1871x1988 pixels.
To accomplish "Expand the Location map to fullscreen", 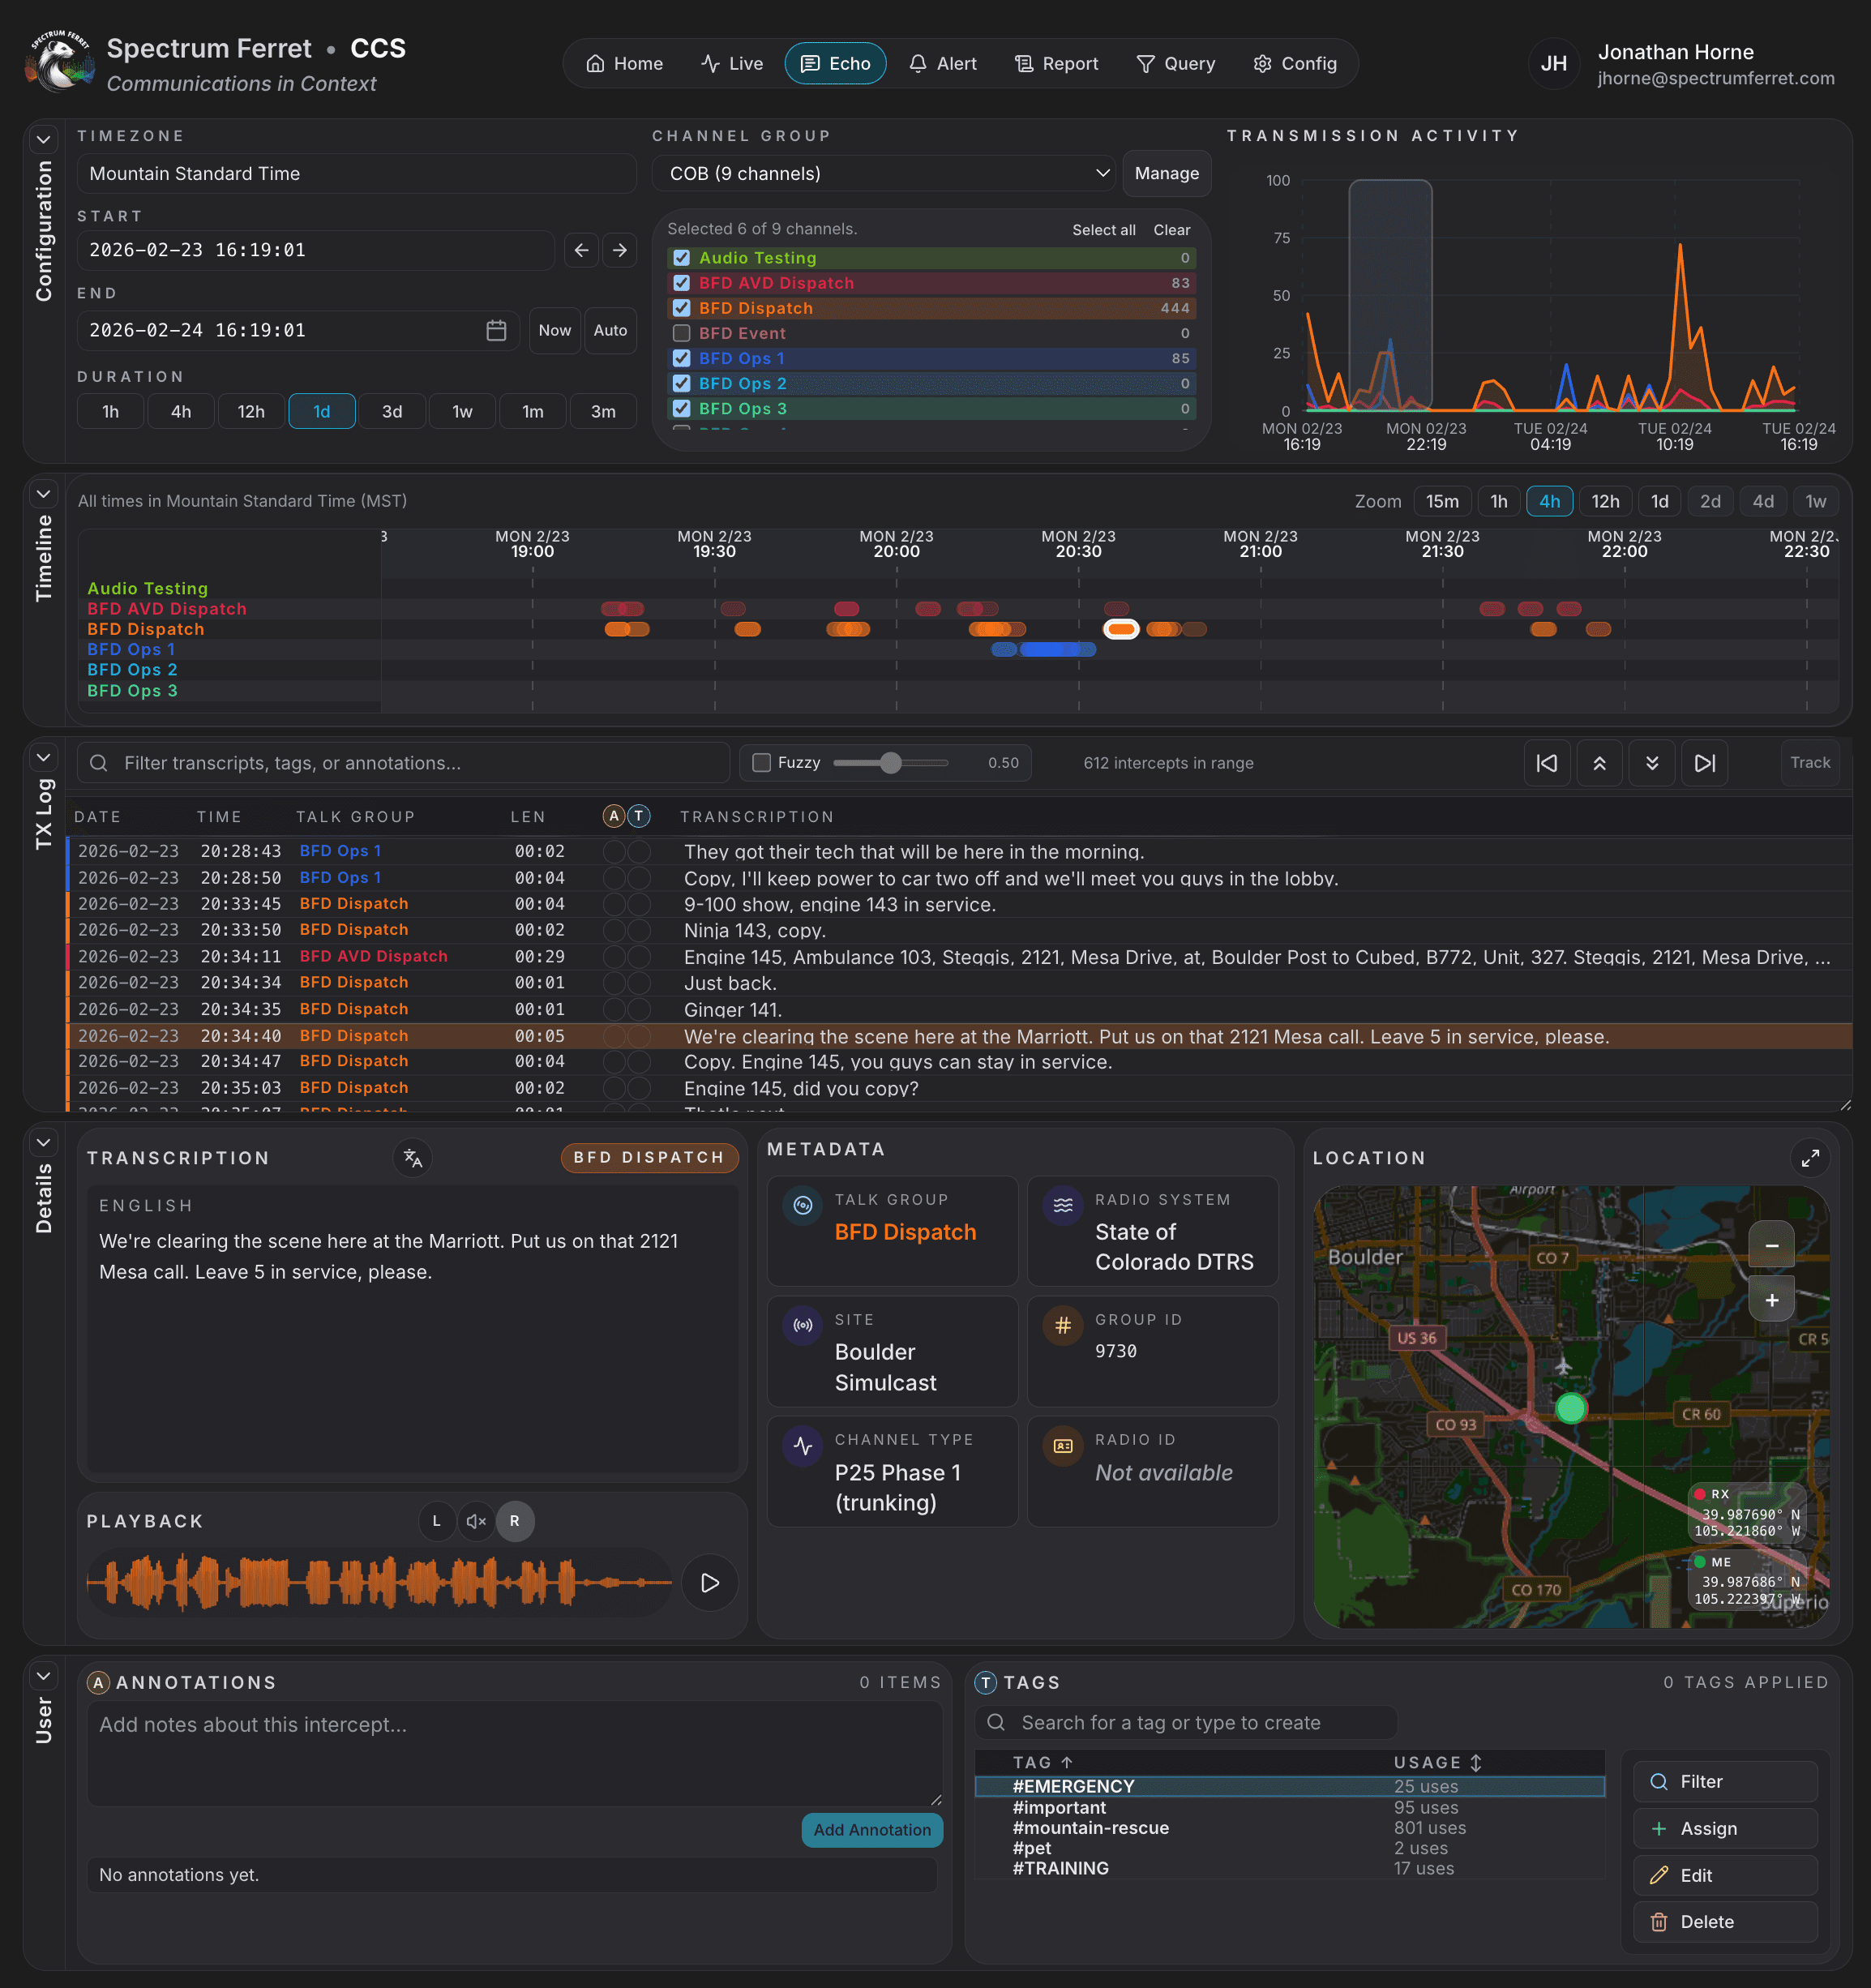I will (1811, 1158).
